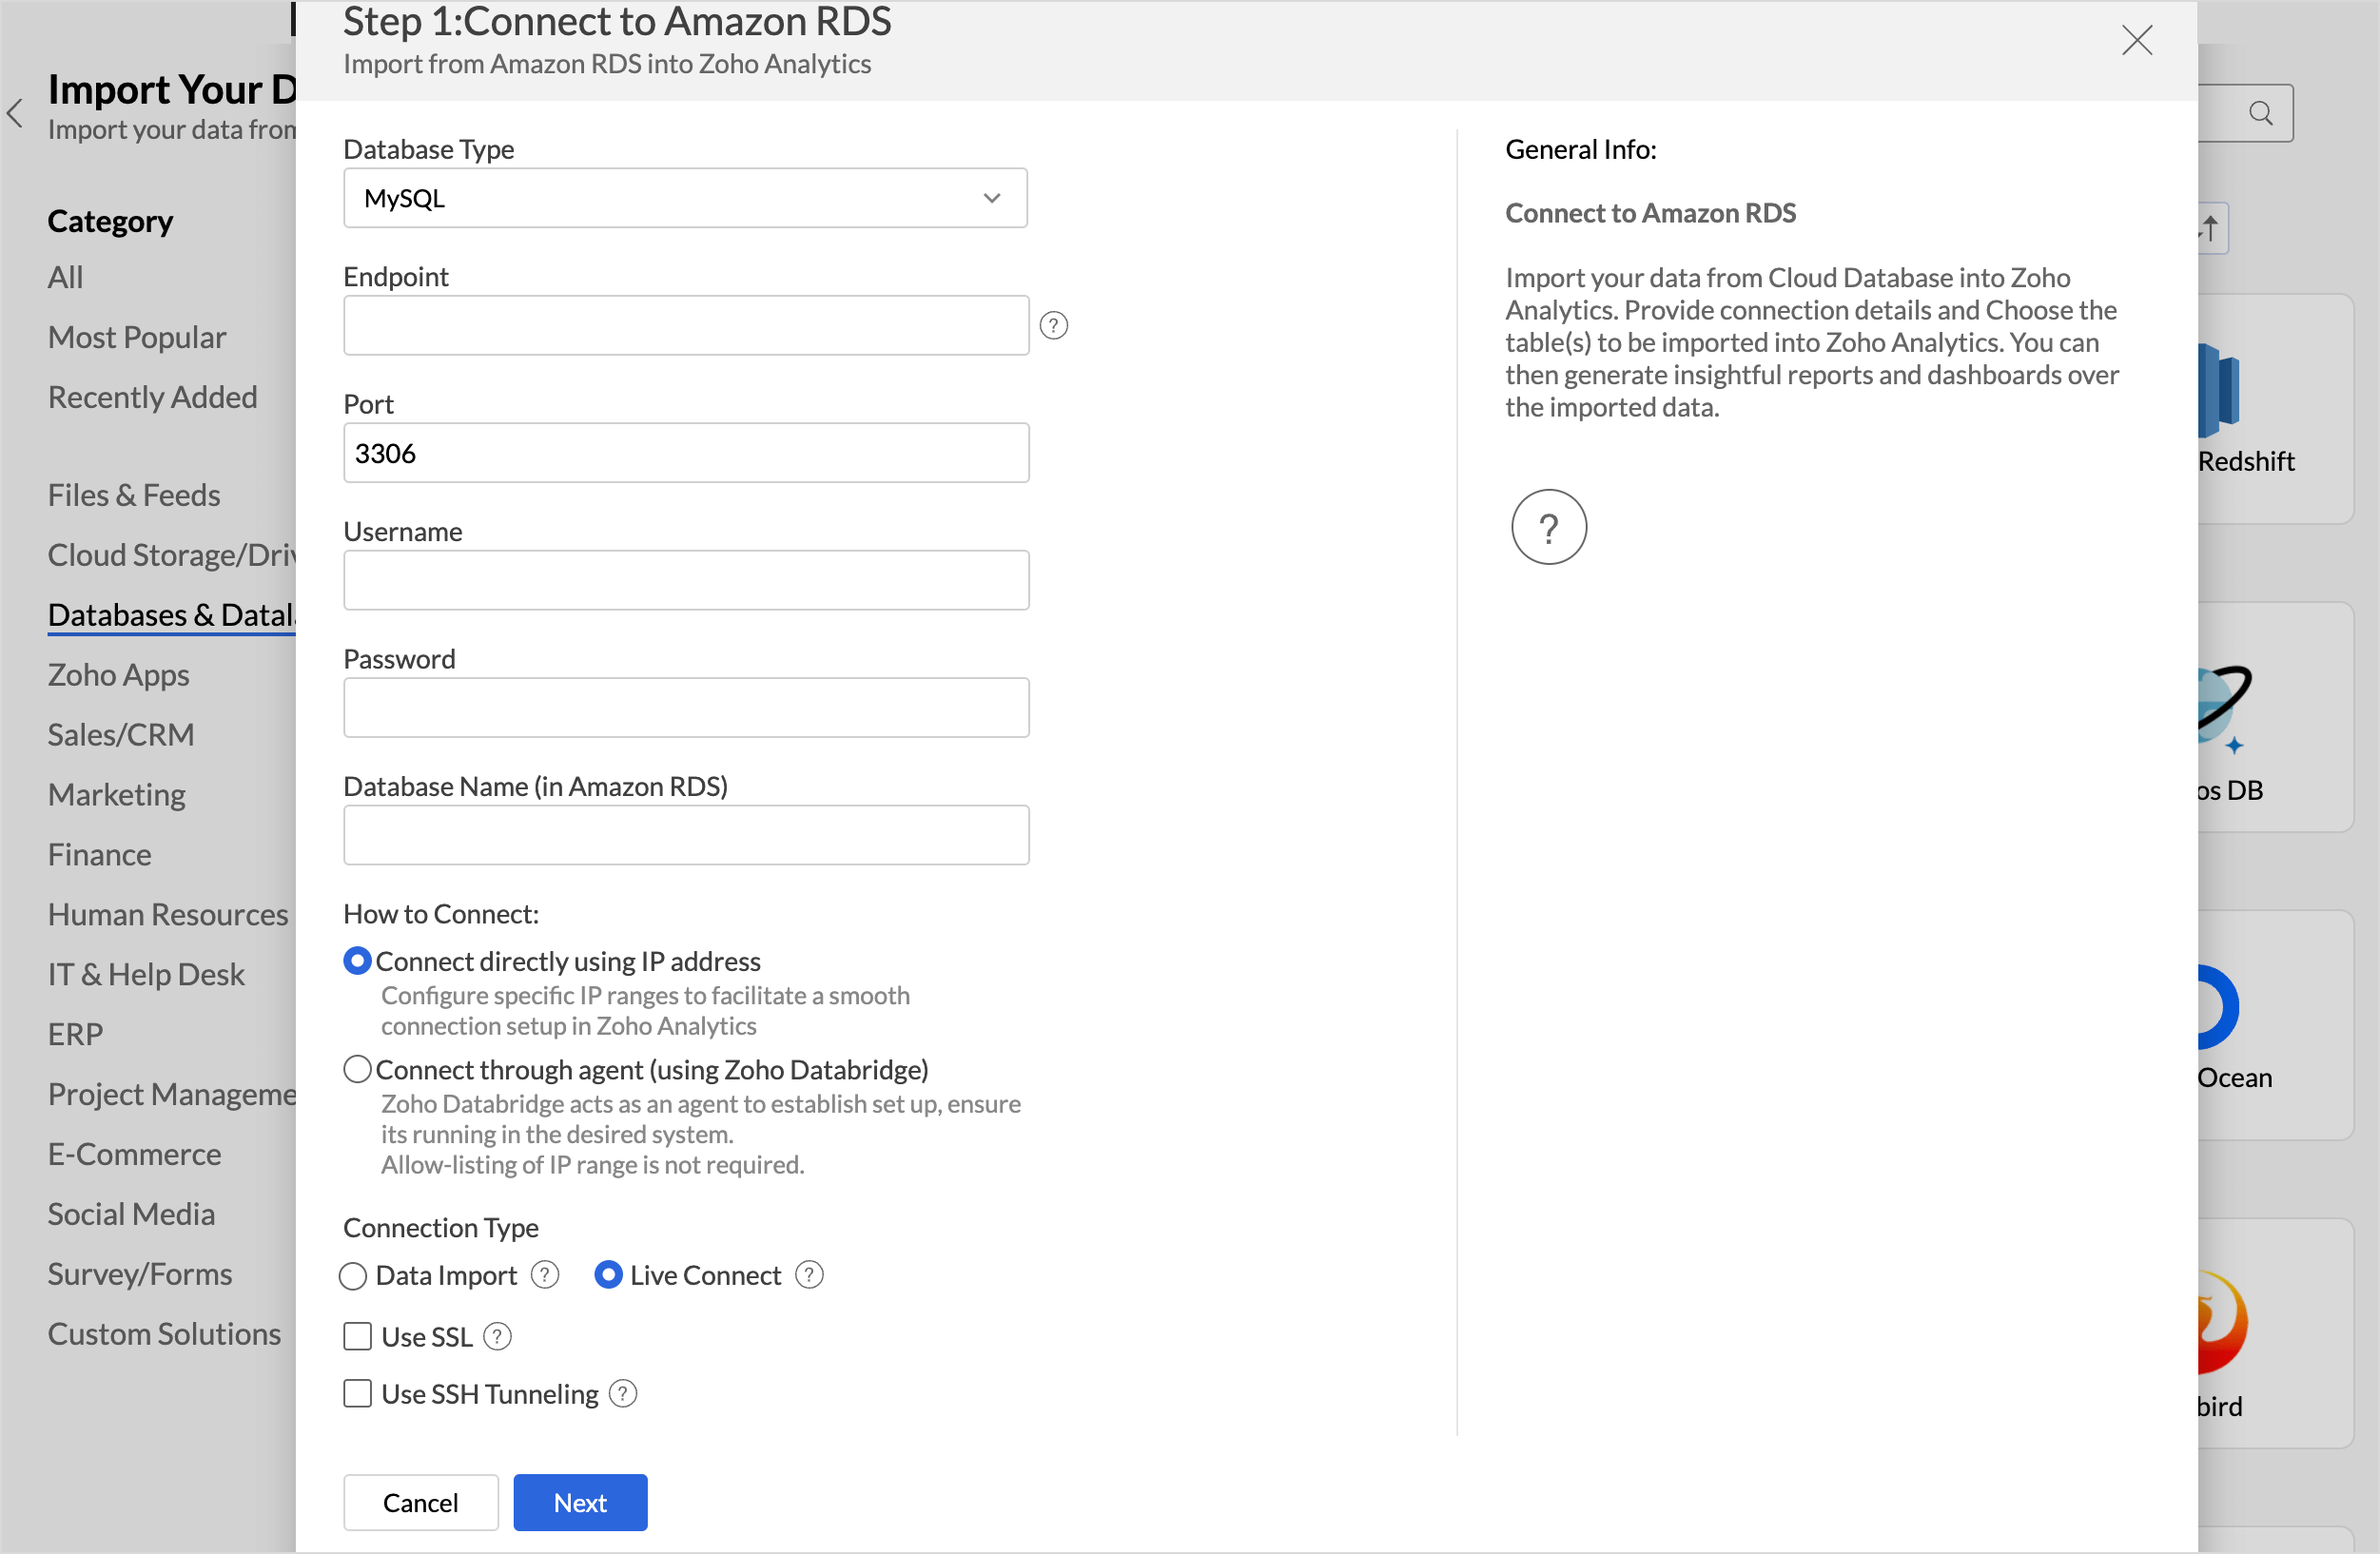Open the Cloud Storage/Drive category
The image size is (2380, 1554).
[172, 555]
